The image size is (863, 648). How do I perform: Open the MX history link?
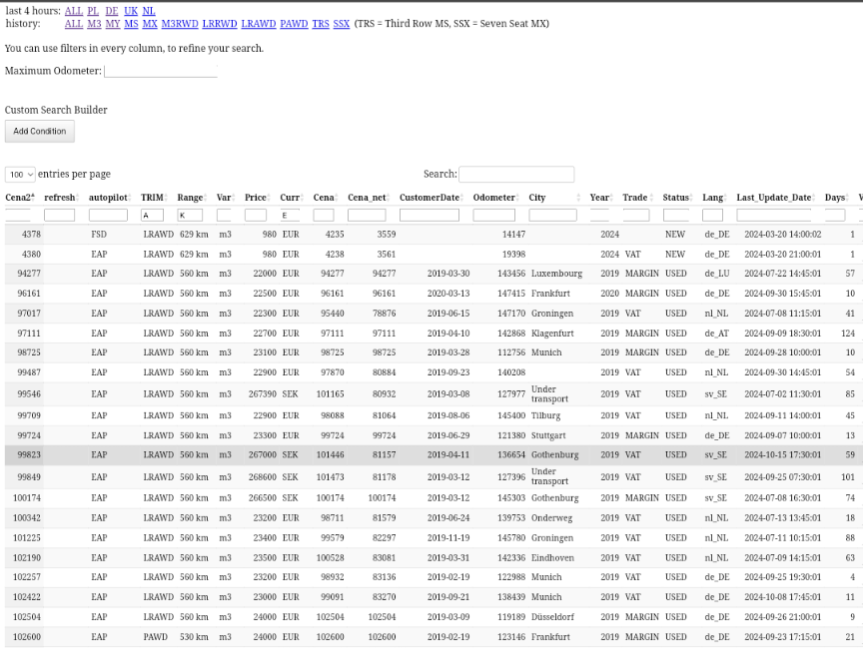(x=150, y=24)
